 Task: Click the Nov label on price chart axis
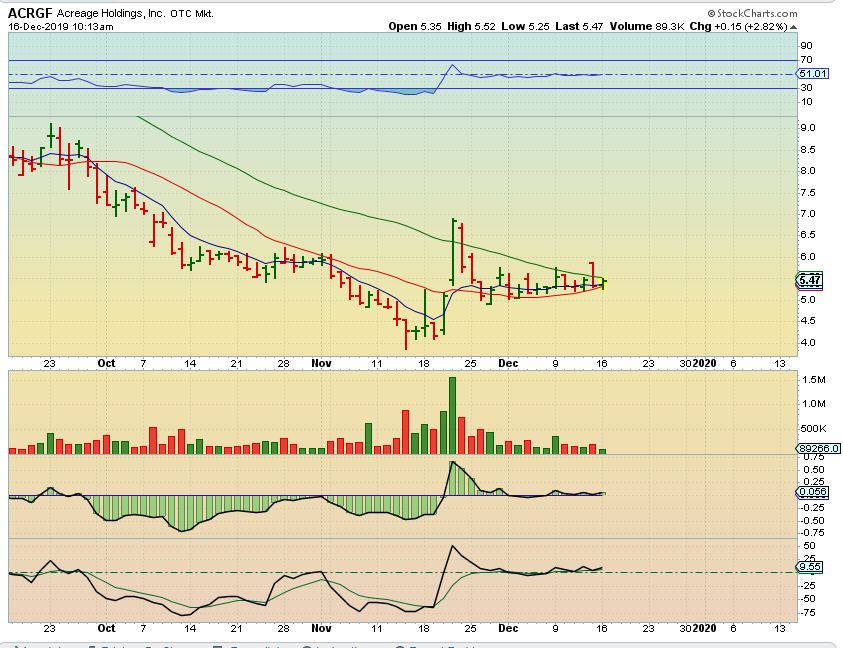[x=320, y=363]
